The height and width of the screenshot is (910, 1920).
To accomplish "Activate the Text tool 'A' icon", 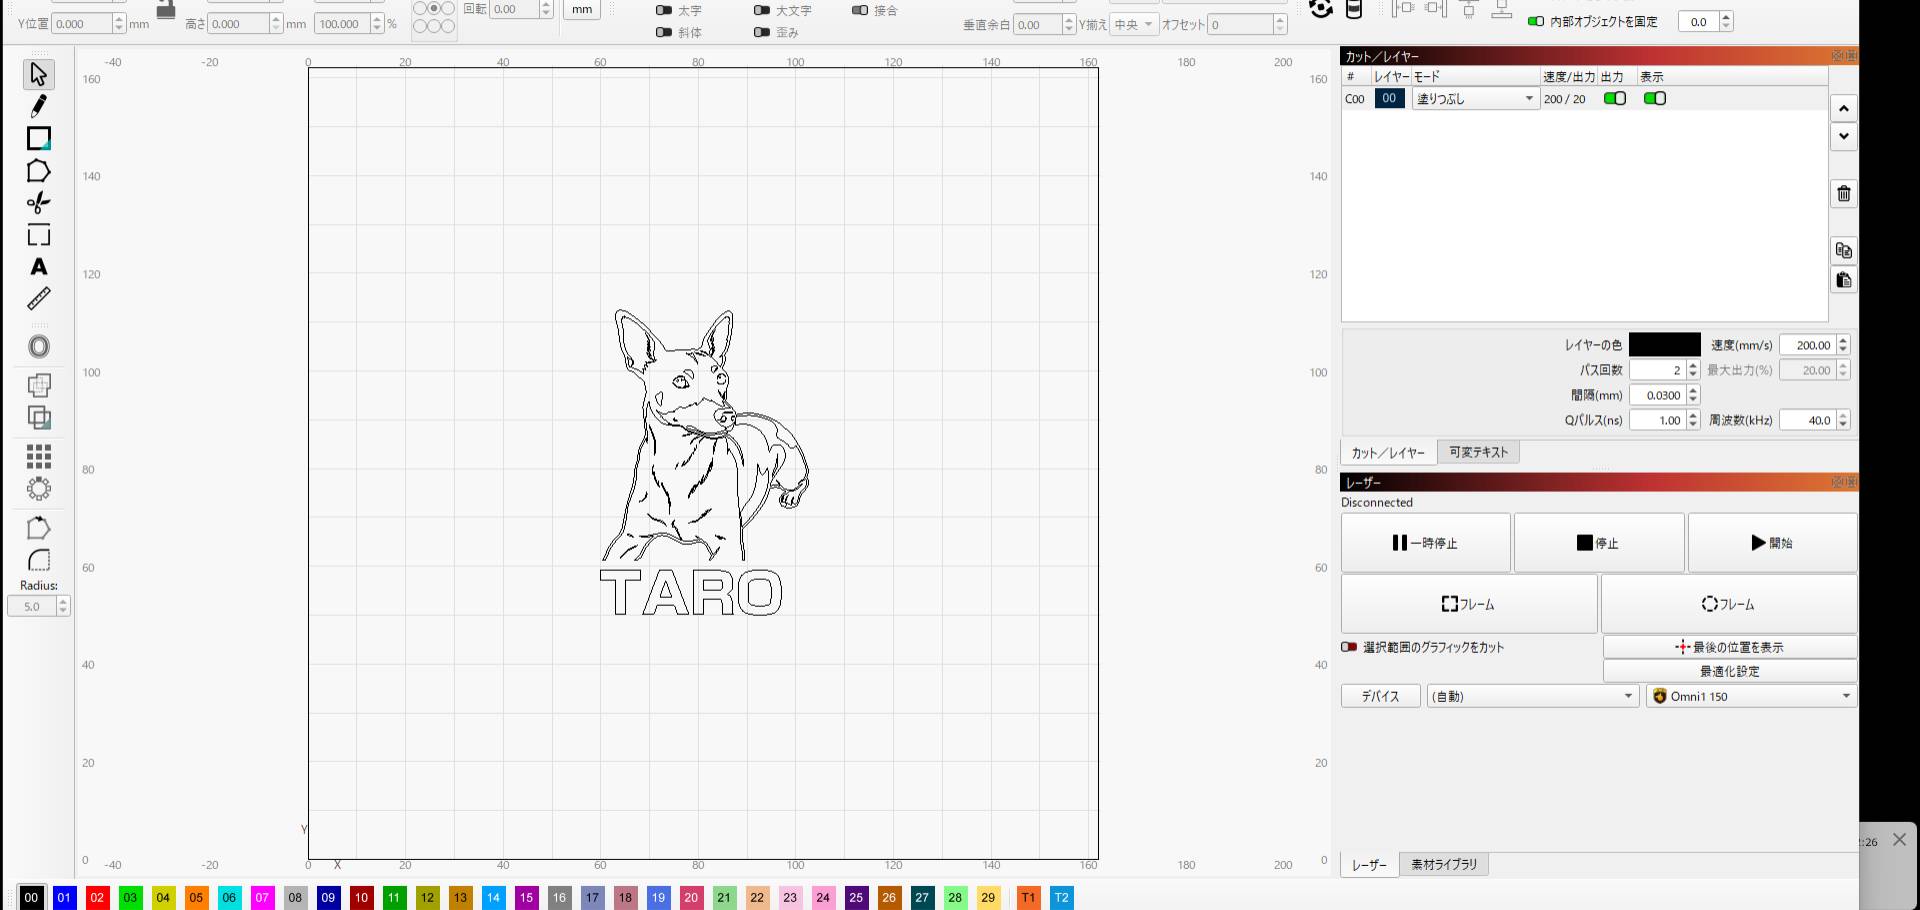I will coord(38,267).
